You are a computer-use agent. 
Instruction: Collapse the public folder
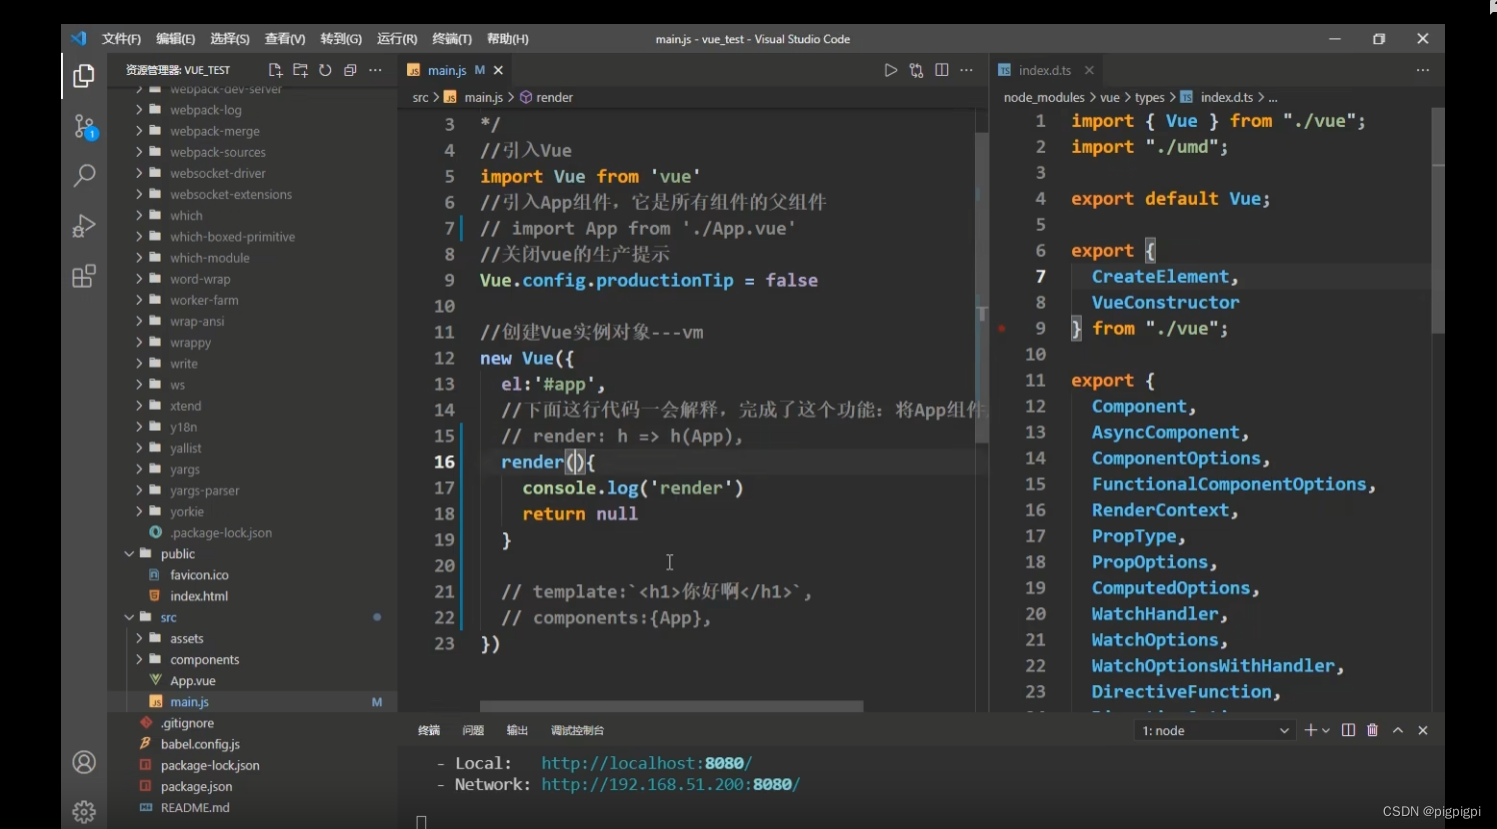(129, 554)
